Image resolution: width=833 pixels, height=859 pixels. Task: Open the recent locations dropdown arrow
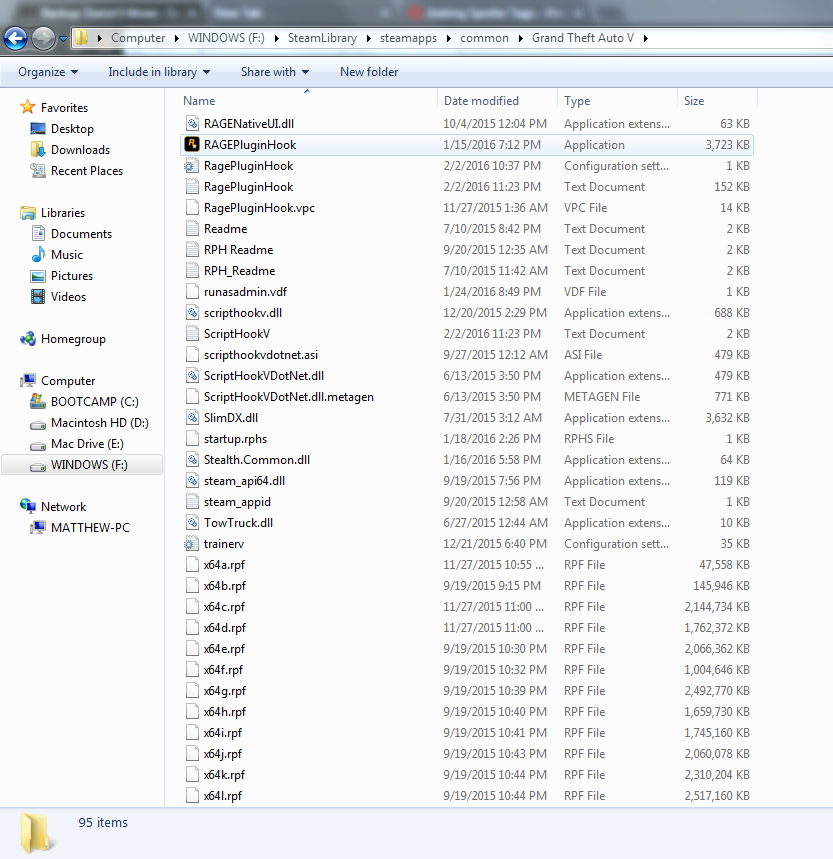click(x=64, y=38)
